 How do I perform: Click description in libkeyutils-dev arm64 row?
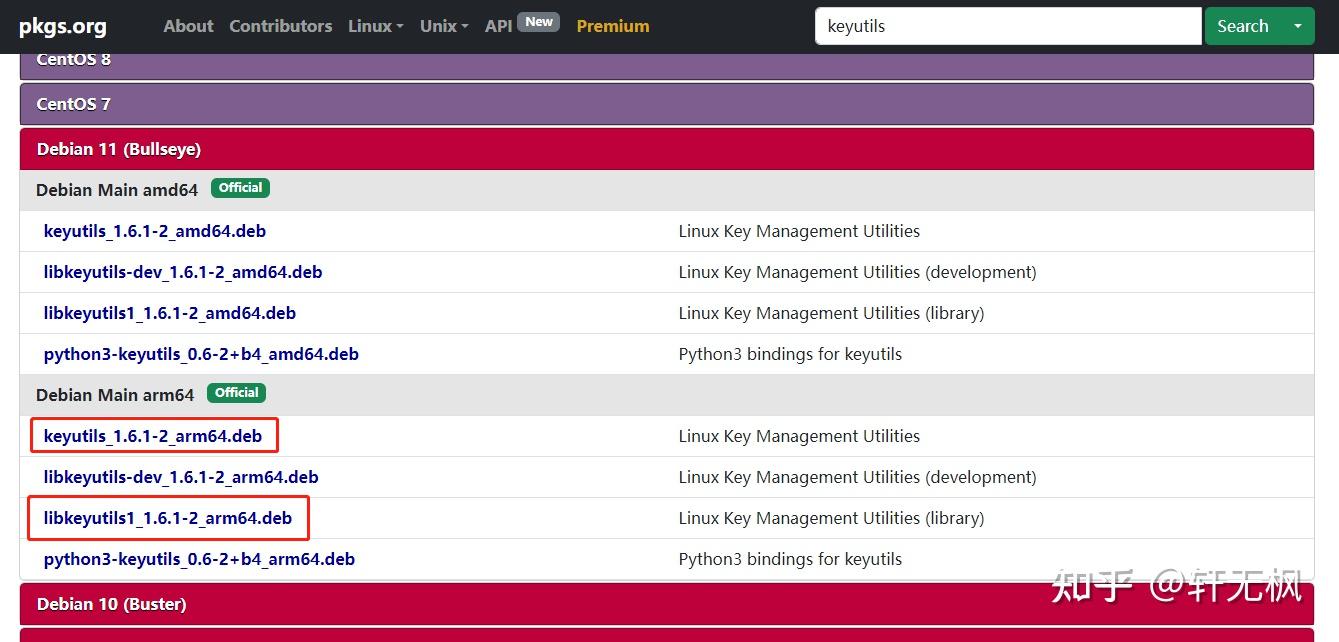857,477
